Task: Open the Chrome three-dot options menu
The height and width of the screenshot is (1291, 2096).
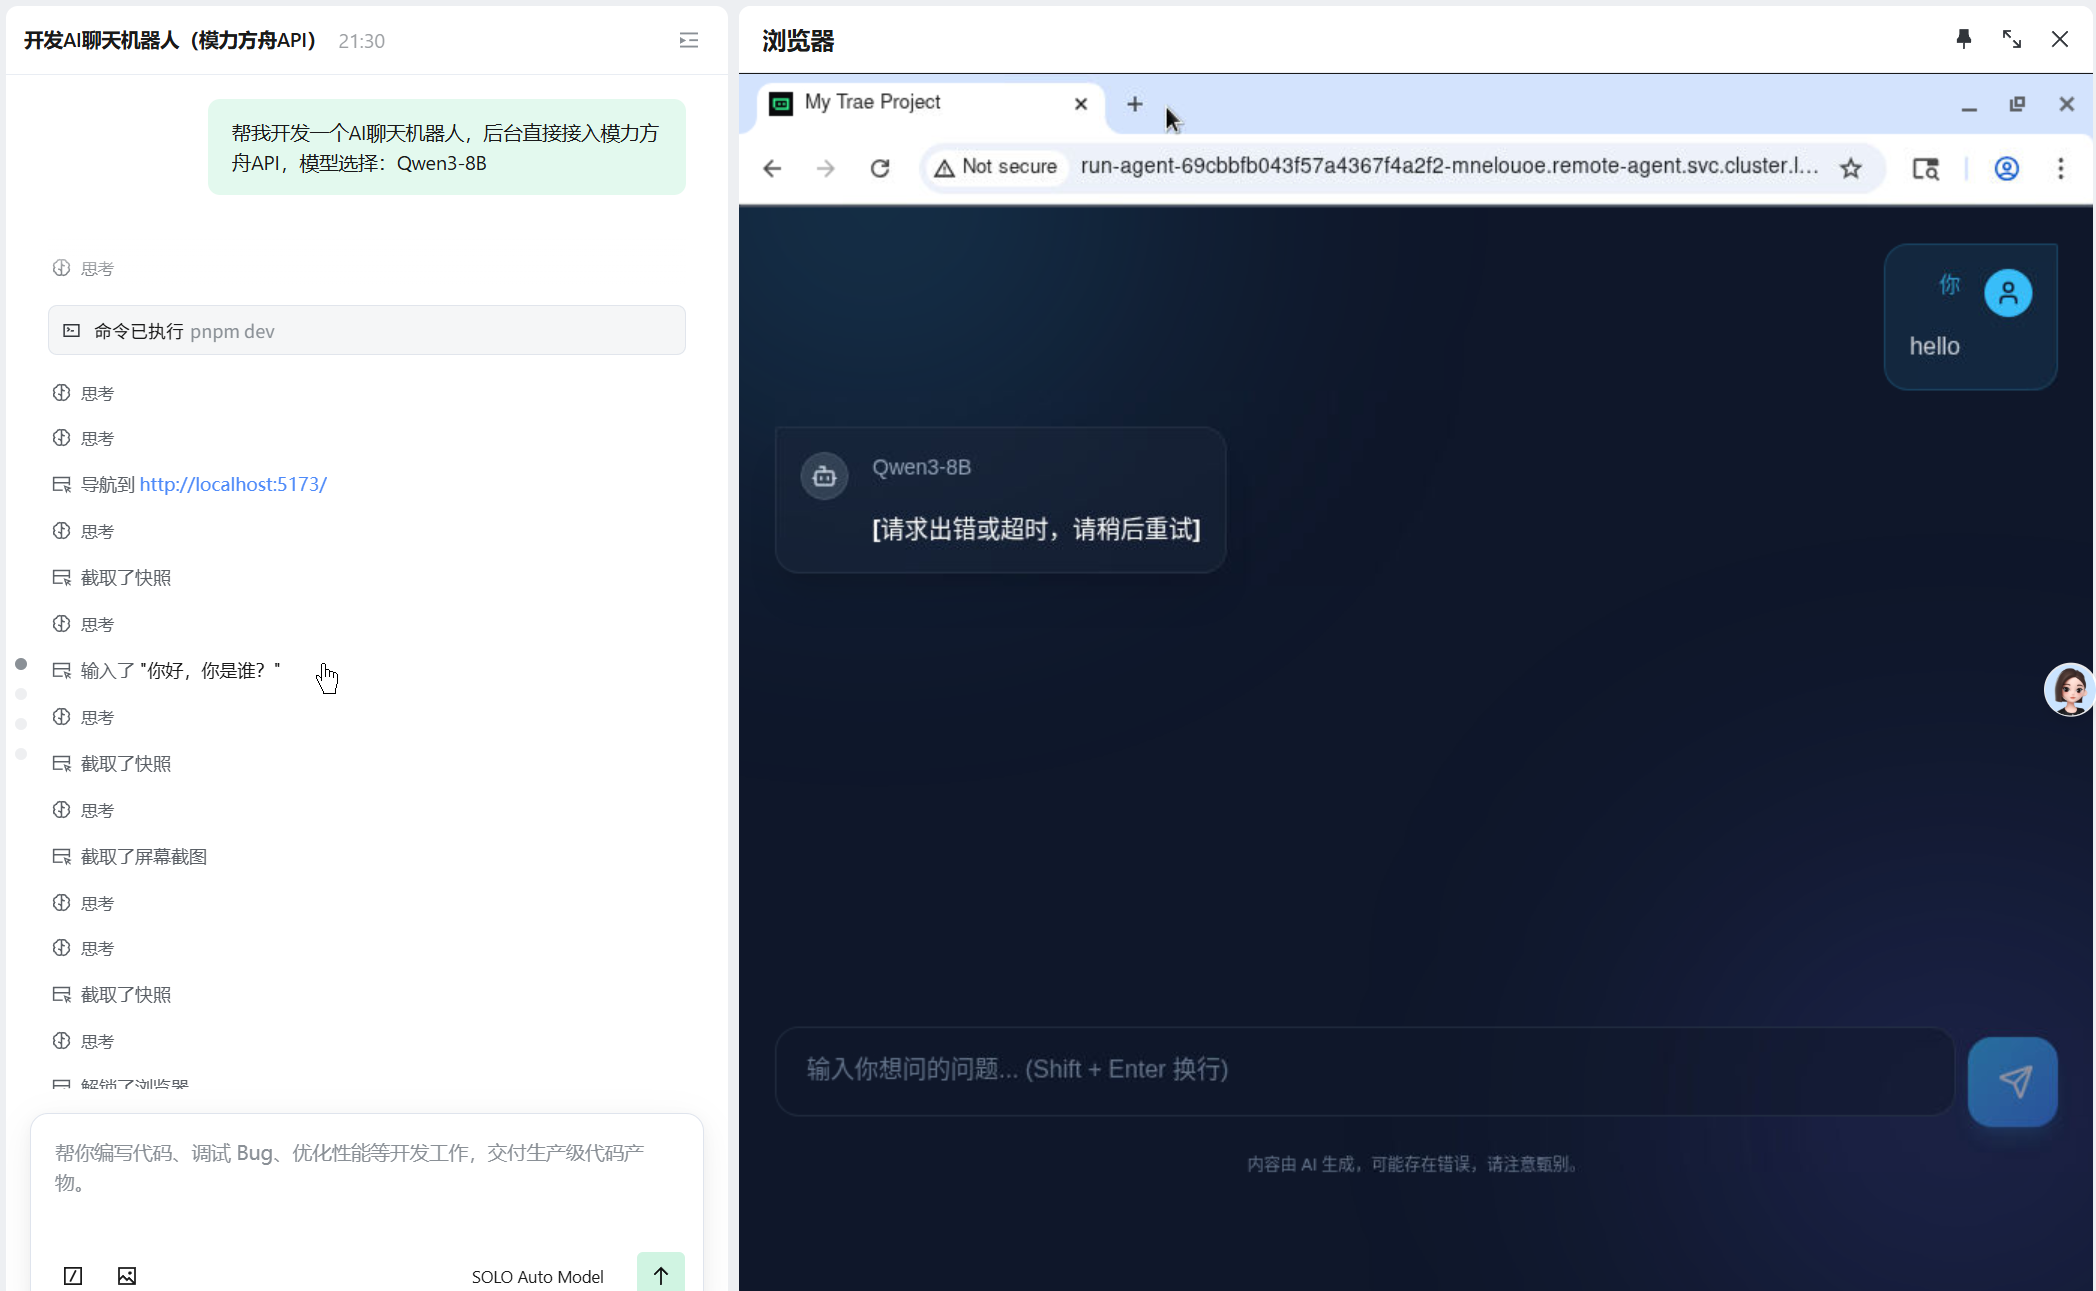Action: pyautogui.click(x=2061, y=169)
